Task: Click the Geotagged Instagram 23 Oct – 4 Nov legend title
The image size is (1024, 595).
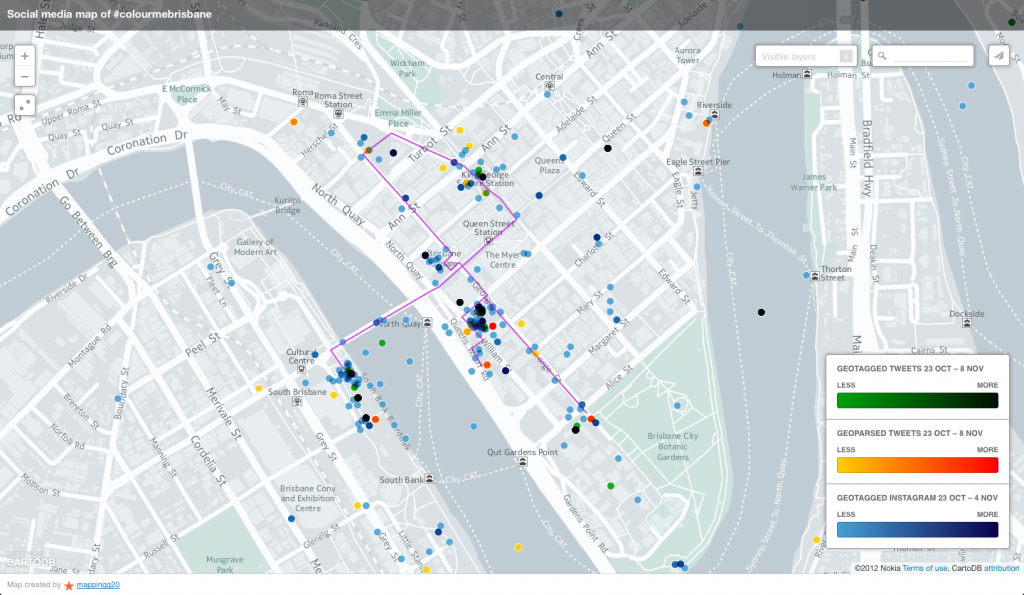Action: tap(917, 498)
